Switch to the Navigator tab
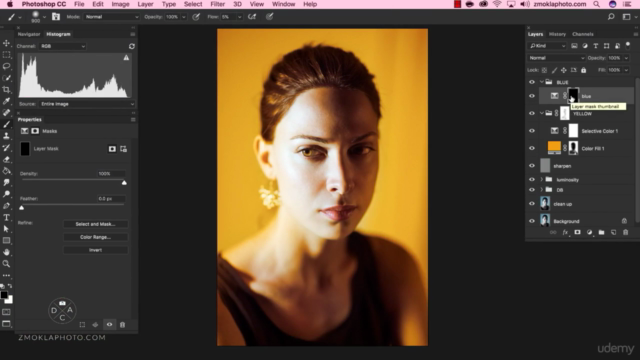Image resolution: width=640 pixels, height=360 pixels. 29,34
